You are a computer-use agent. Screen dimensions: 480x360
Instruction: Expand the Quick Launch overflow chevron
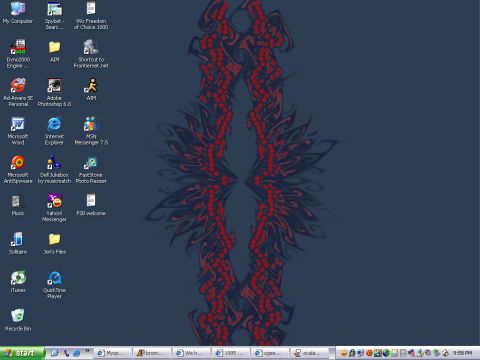tap(88, 350)
